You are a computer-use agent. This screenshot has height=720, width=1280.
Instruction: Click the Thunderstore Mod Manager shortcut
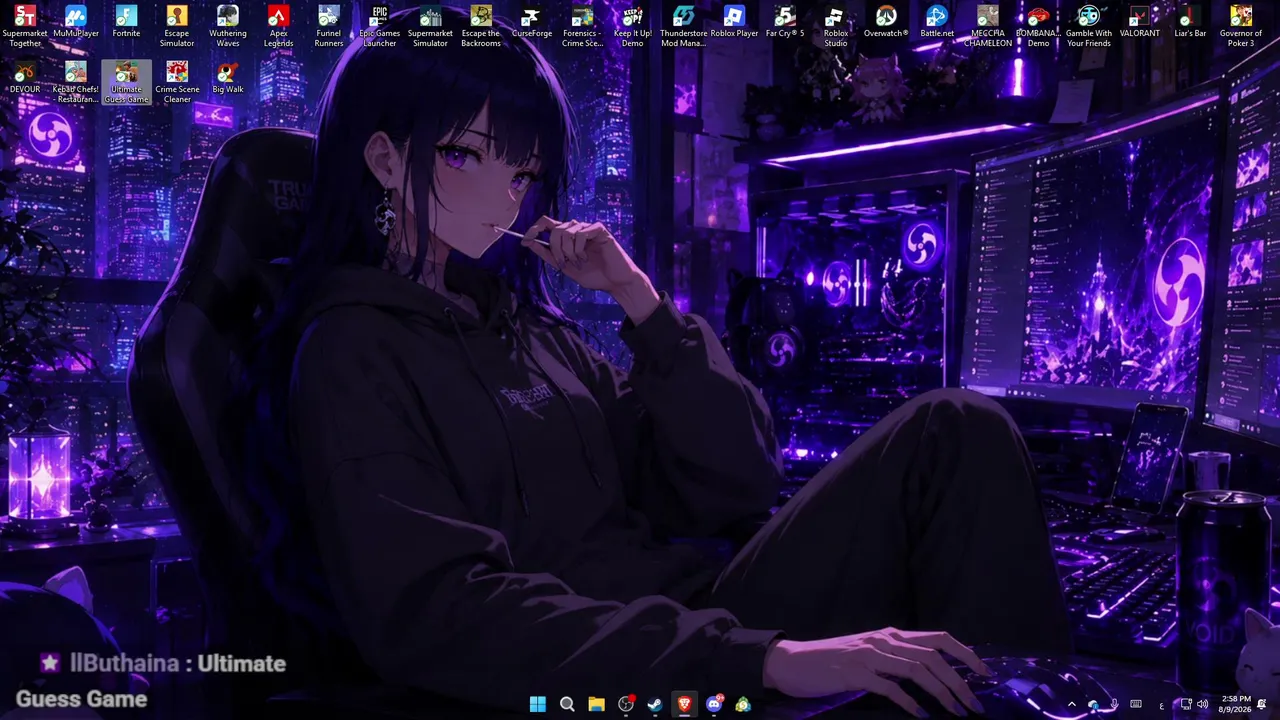[x=683, y=27]
